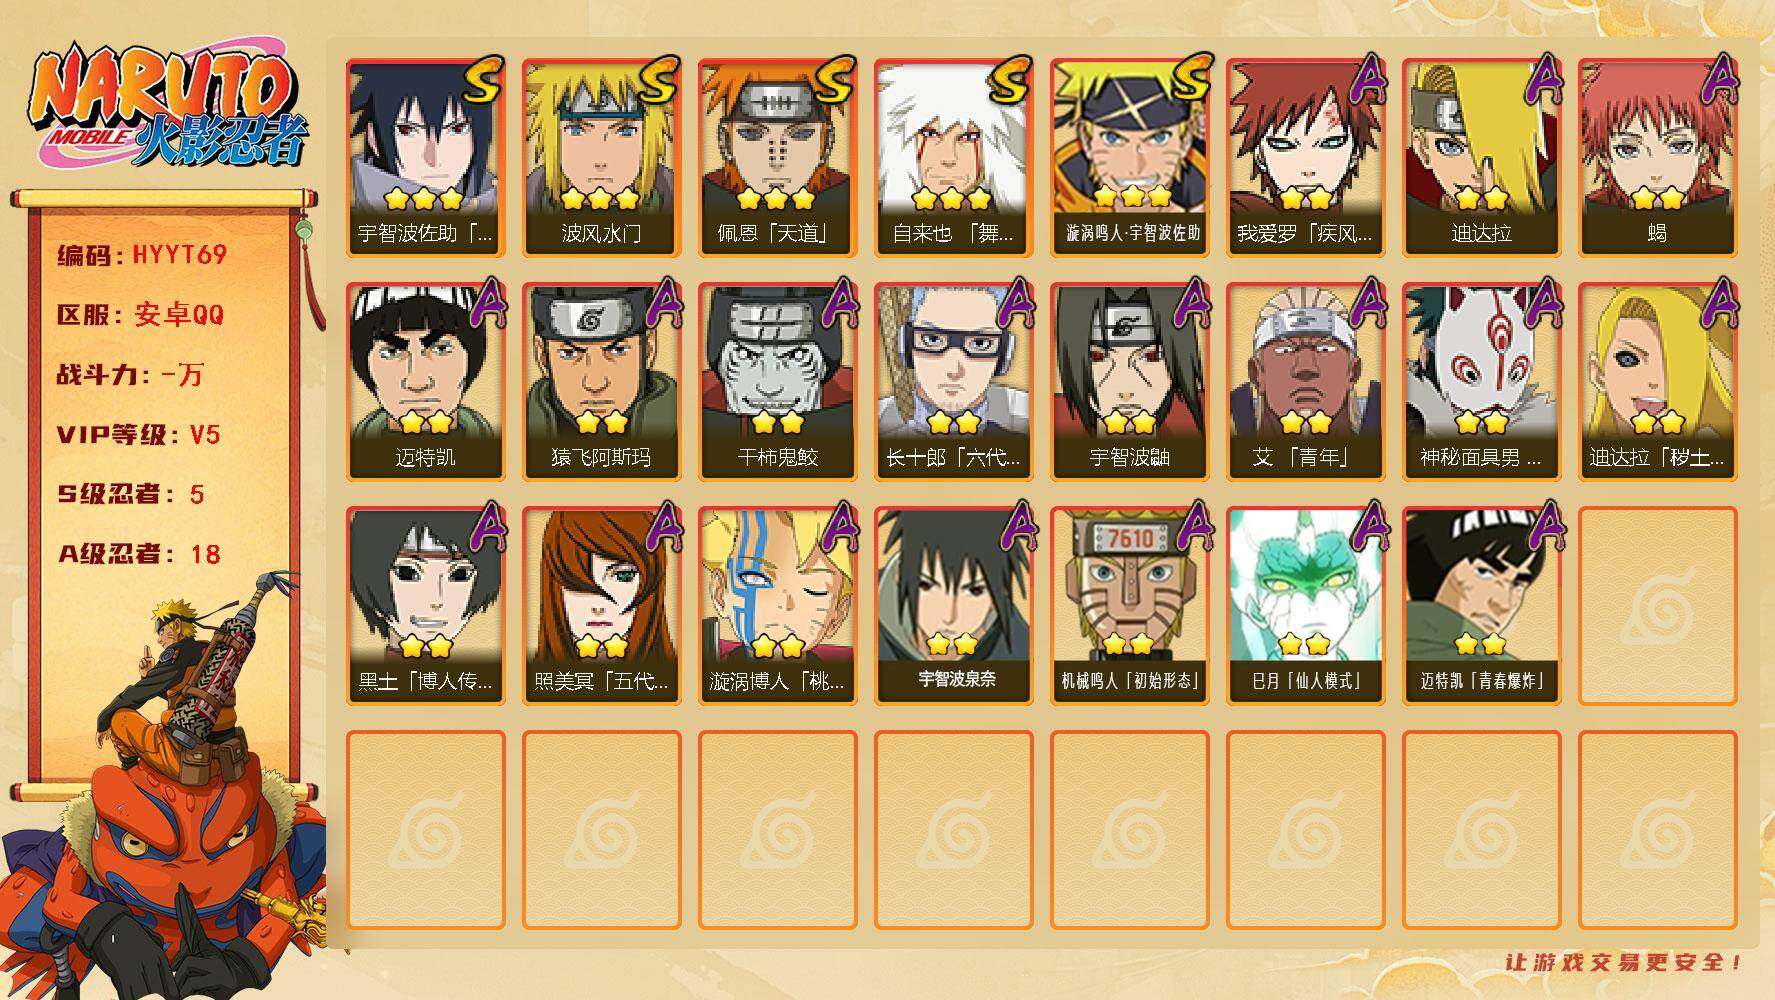
Task: Select the 机械鸣人「初始形态」 card
Action: pos(1129,605)
